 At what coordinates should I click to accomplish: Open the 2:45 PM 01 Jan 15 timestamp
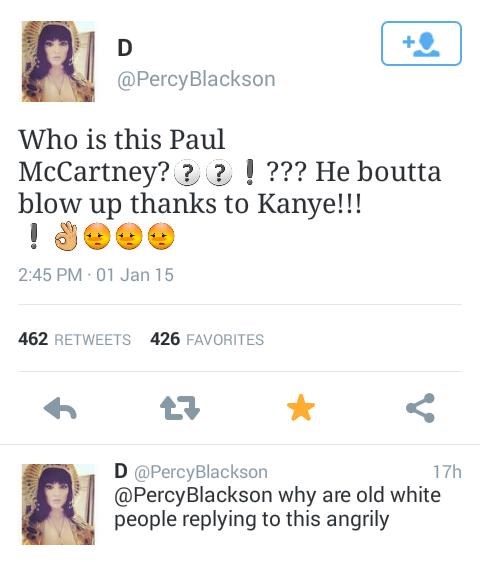96,275
